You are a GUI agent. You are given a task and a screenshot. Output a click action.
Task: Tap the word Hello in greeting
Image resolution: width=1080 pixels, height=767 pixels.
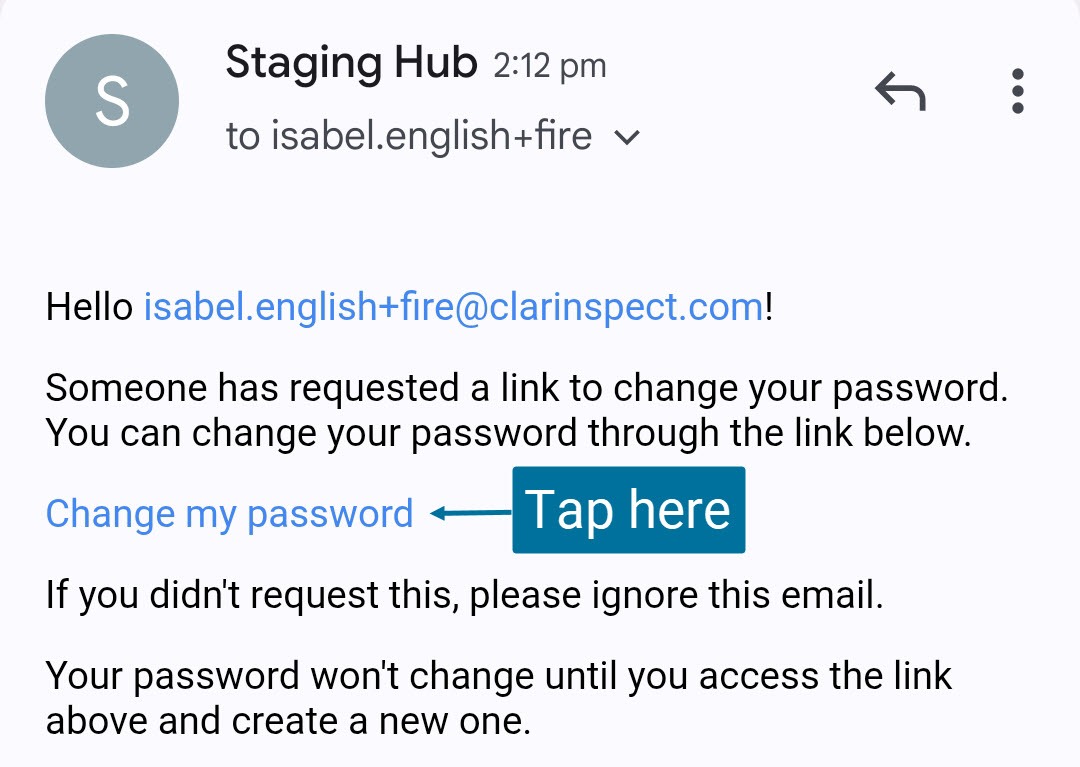[89, 306]
